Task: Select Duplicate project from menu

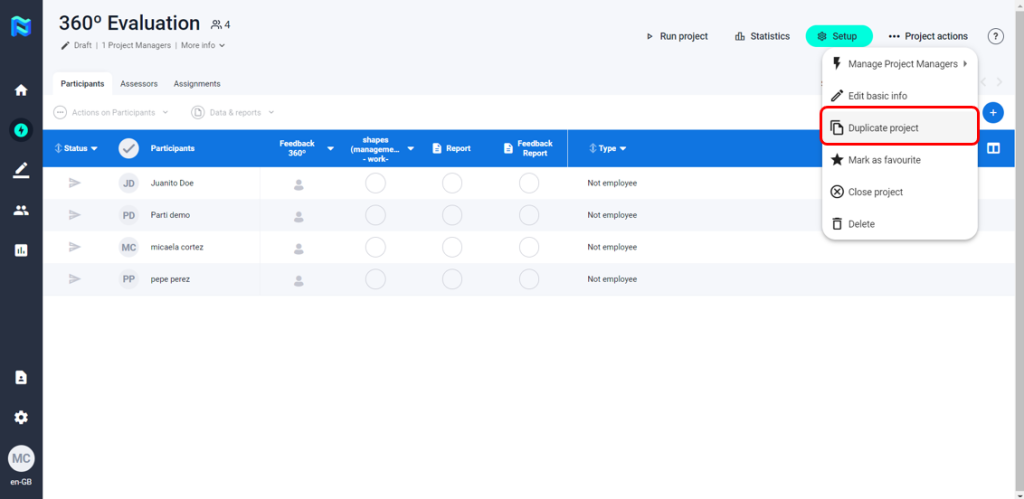Action: click(898, 128)
